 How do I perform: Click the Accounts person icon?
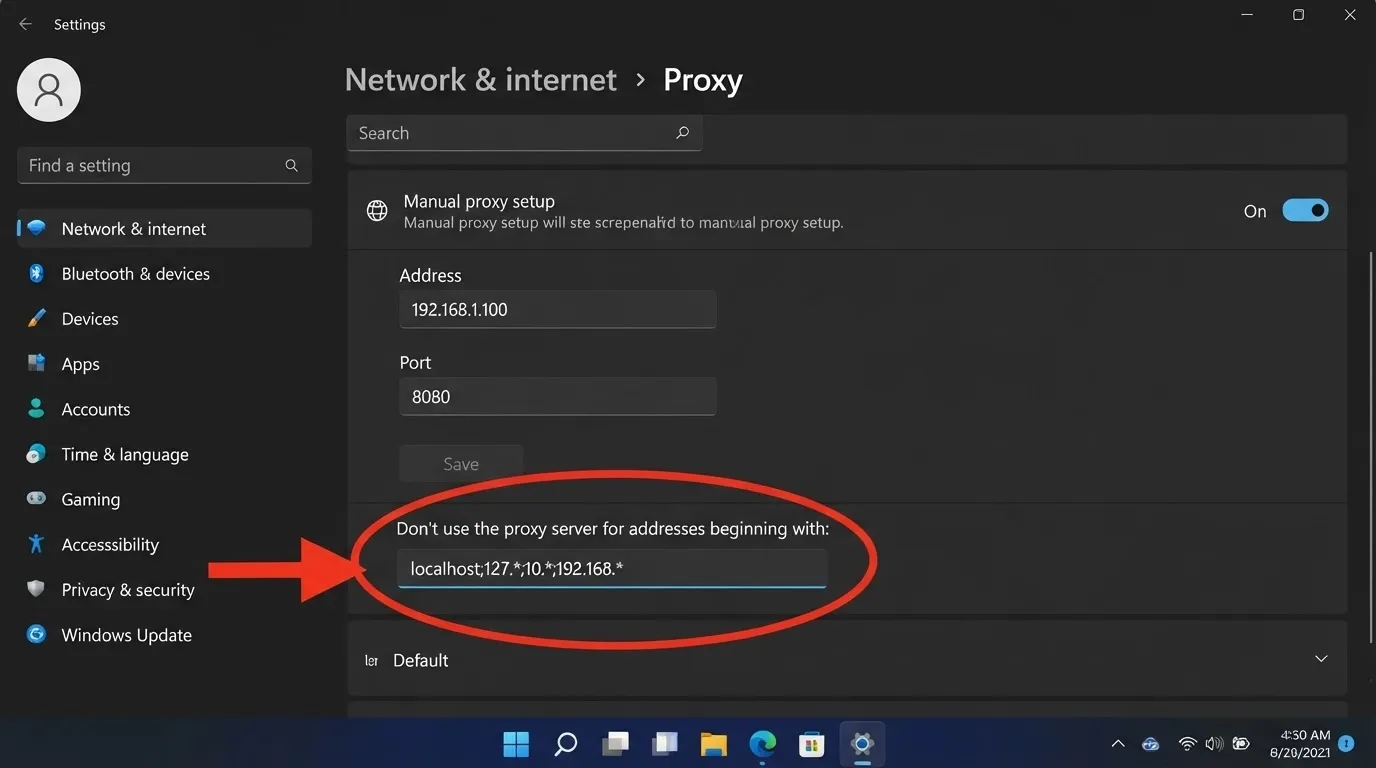pos(37,409)
